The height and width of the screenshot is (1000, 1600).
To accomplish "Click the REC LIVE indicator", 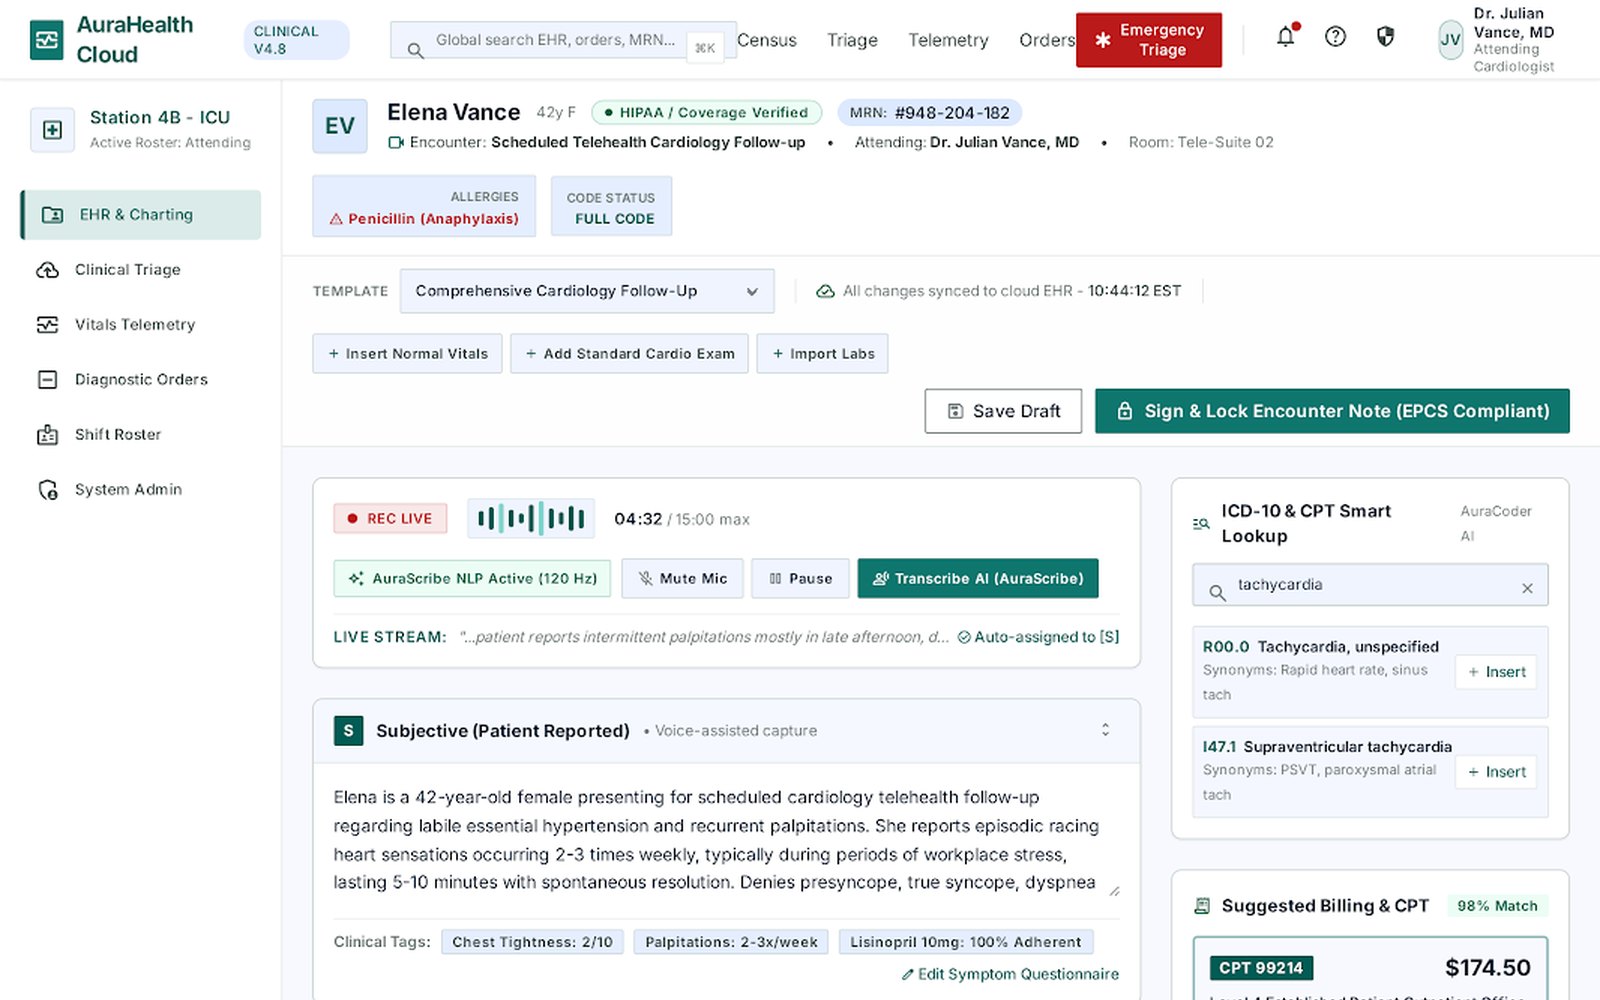I will click(x=390, y=518).
